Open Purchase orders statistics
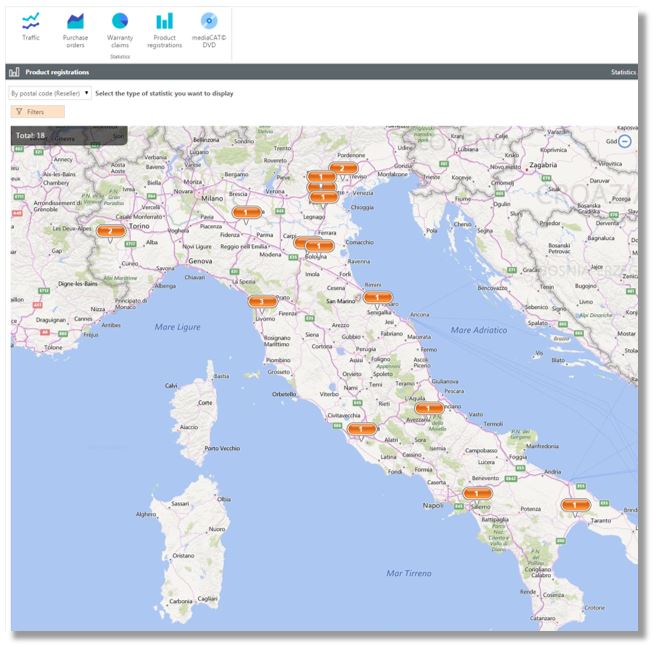The width and height of the screenshot is (653, 645). (75, 26)
